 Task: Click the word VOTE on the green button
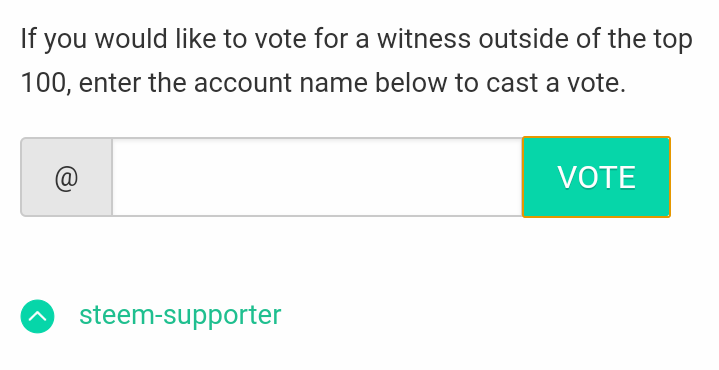[596, 177]
